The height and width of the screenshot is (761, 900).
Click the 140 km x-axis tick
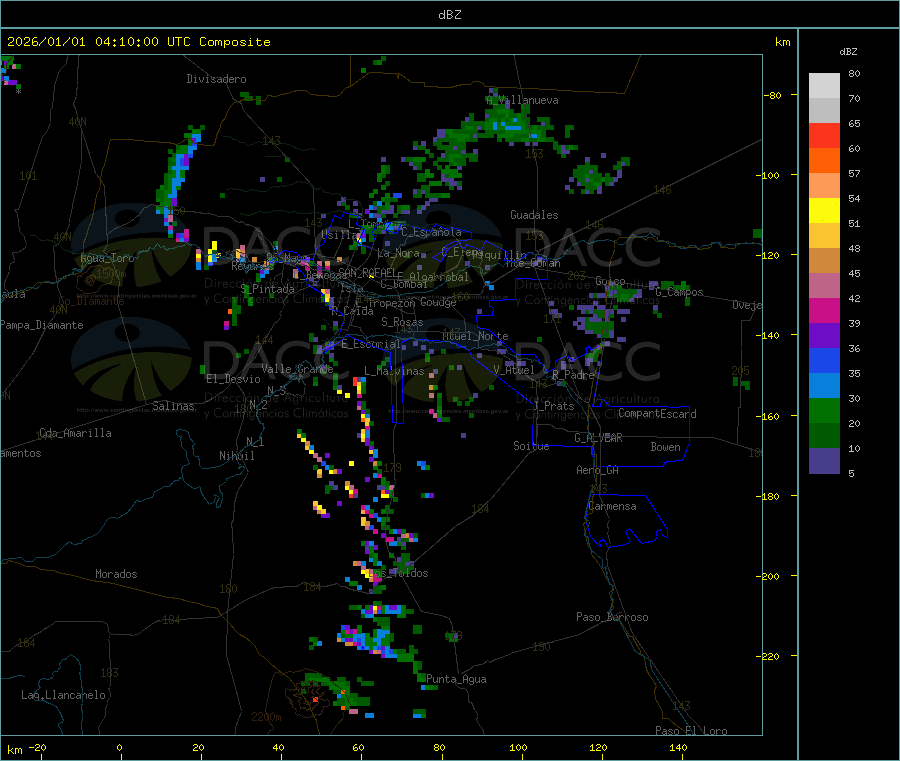(x=678, y=747)
